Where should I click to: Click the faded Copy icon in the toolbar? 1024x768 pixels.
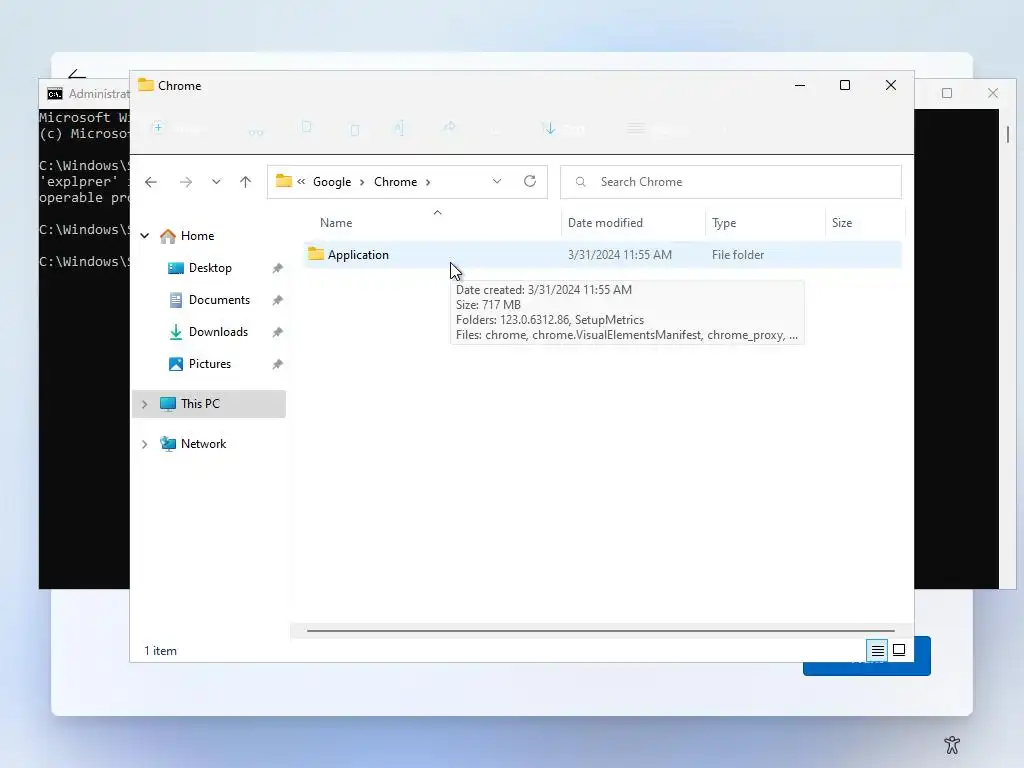(x=306, y=127)
